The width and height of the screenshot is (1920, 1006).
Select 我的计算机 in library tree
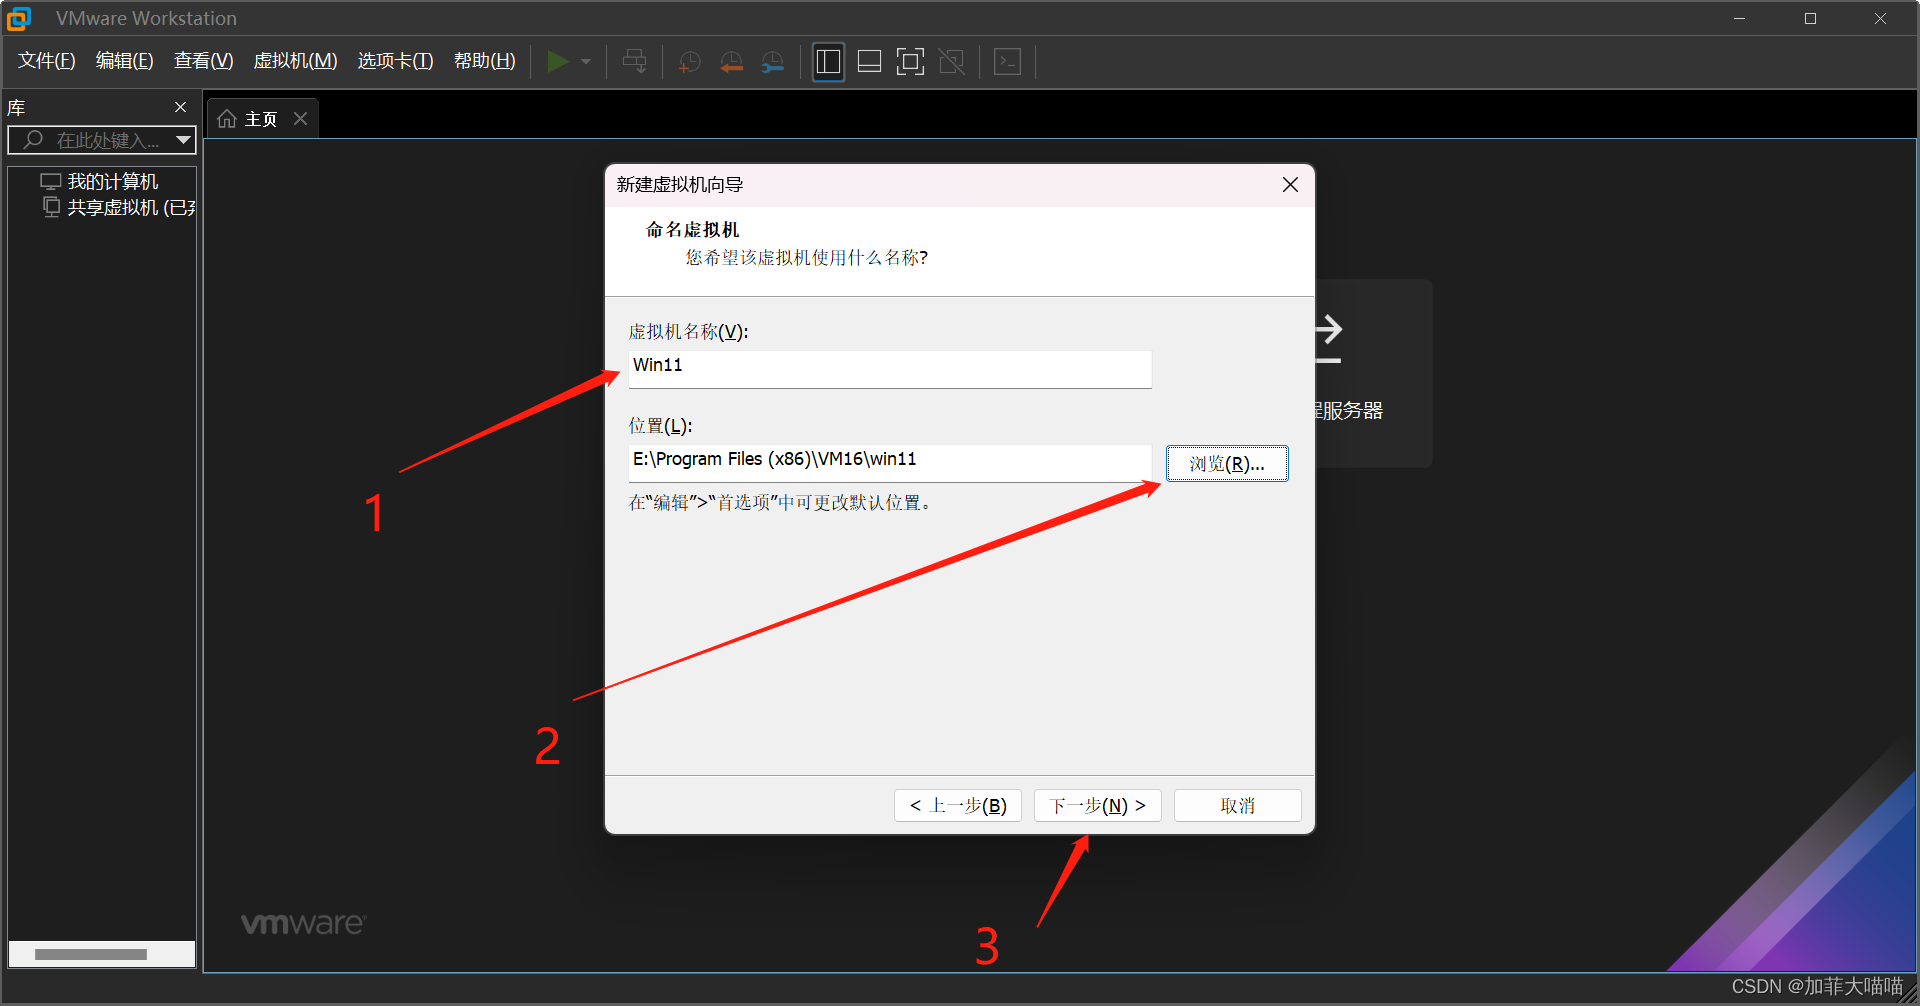112,182
